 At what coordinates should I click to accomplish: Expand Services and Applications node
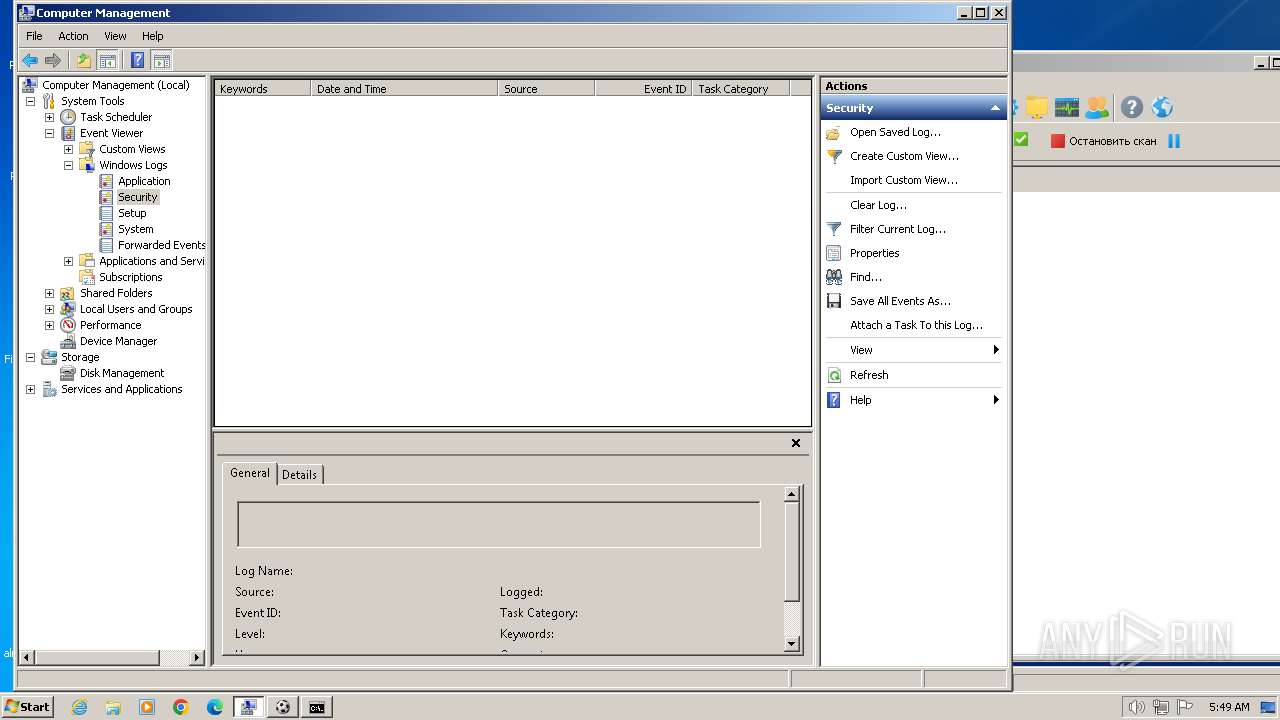tap(30, 389)
